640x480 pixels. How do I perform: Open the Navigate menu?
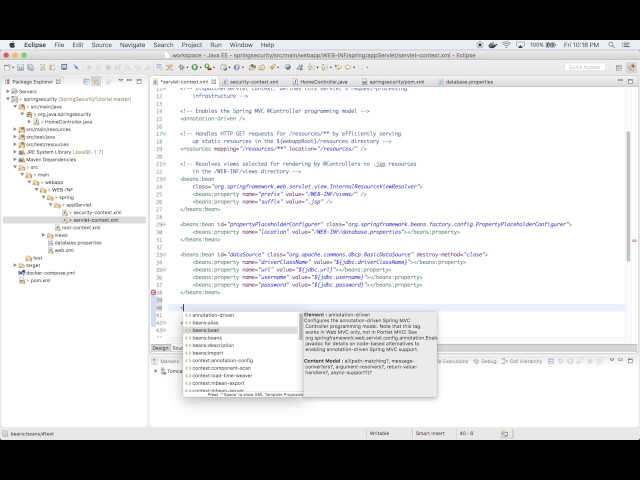(132, 45)
